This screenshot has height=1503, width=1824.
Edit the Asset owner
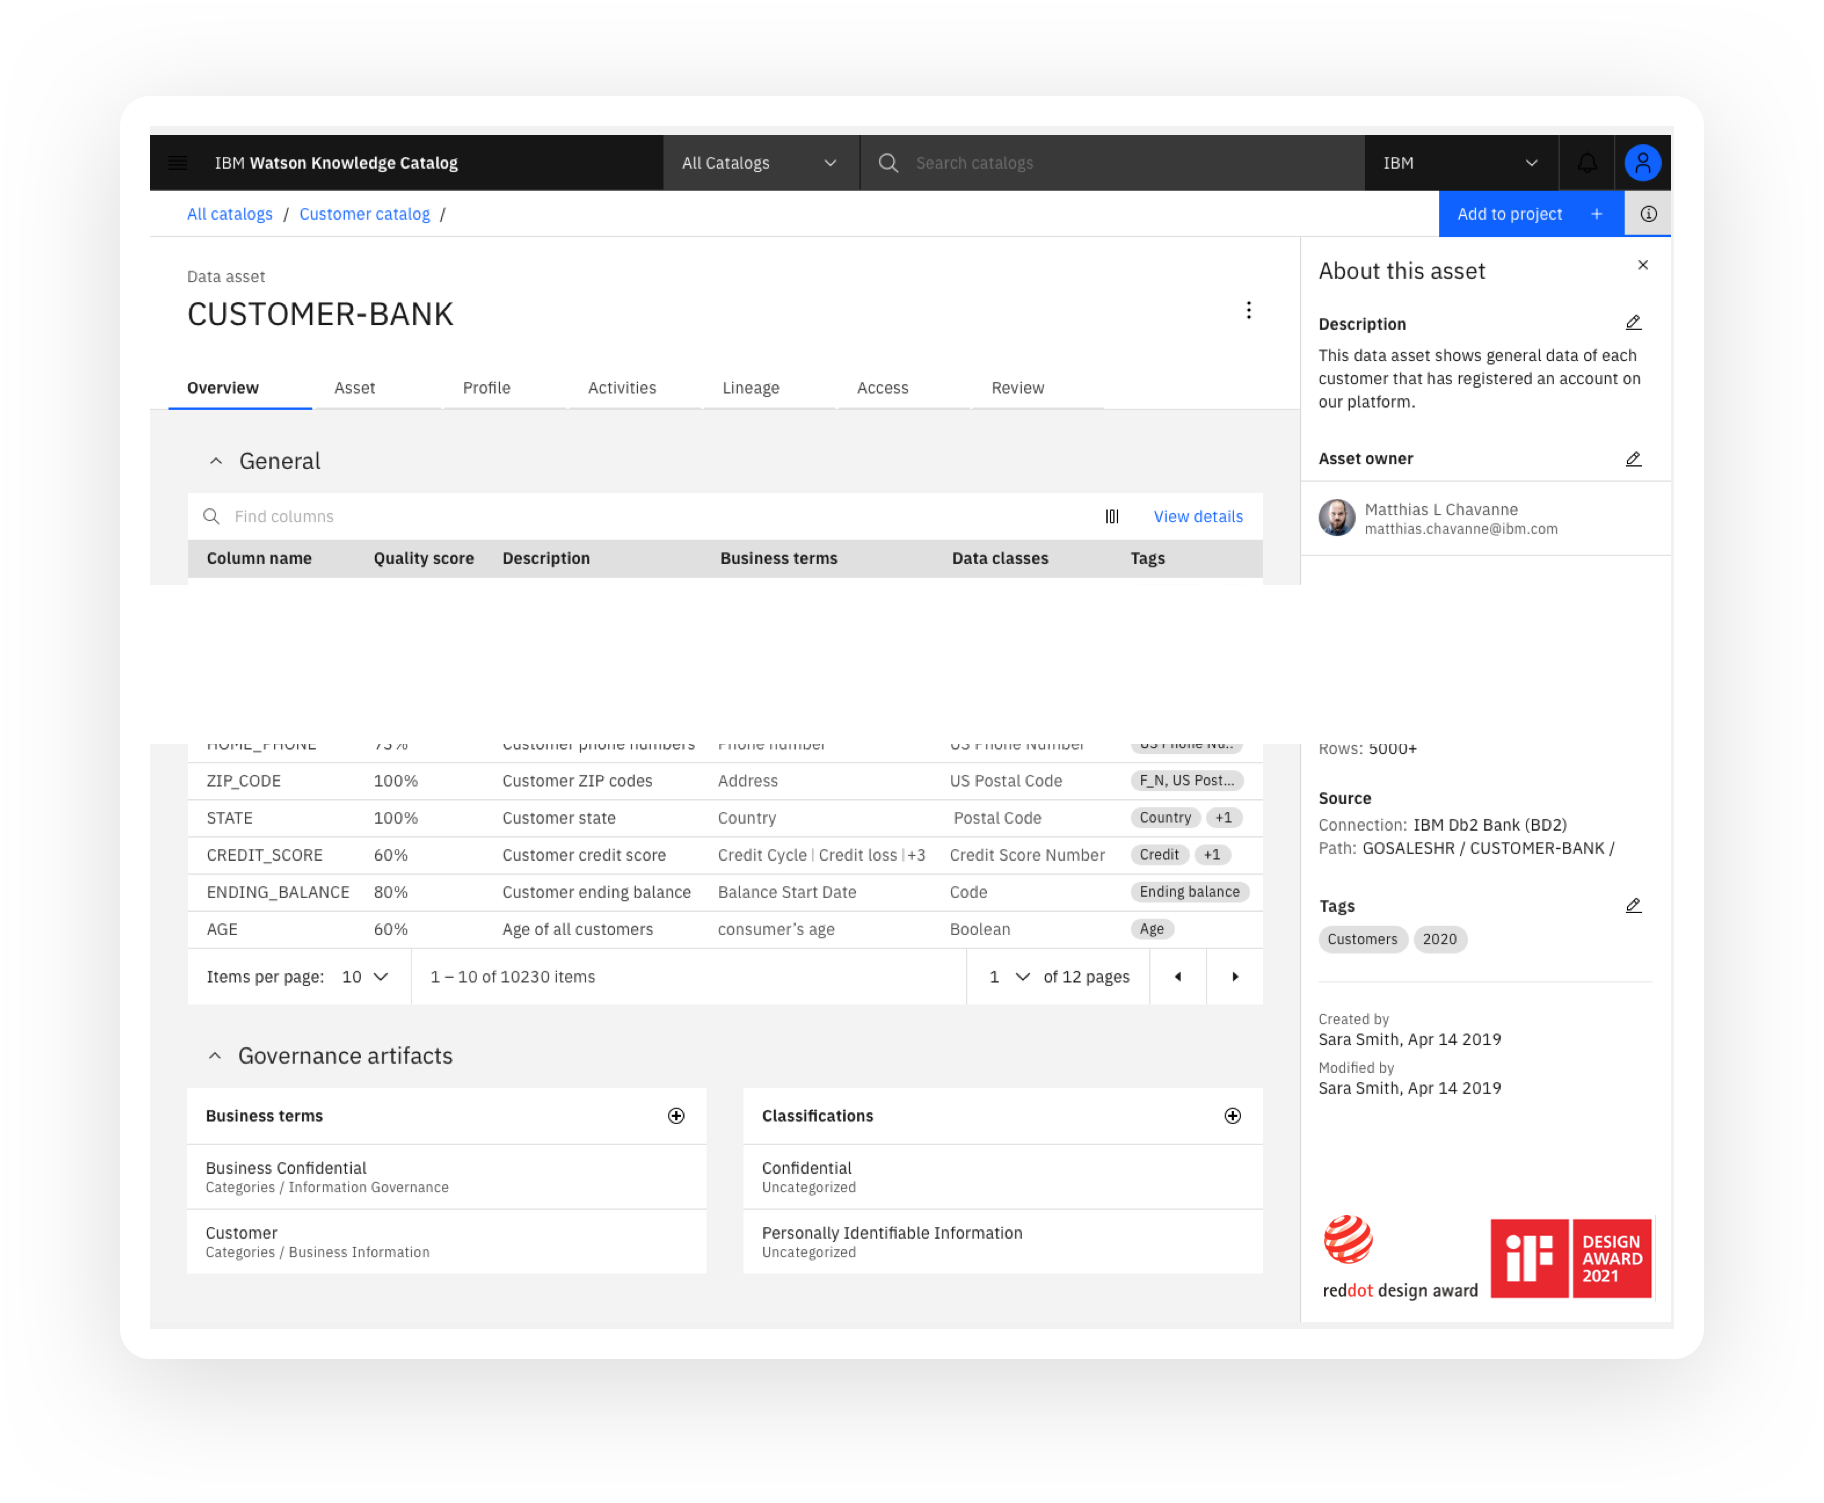point(1633,459)
